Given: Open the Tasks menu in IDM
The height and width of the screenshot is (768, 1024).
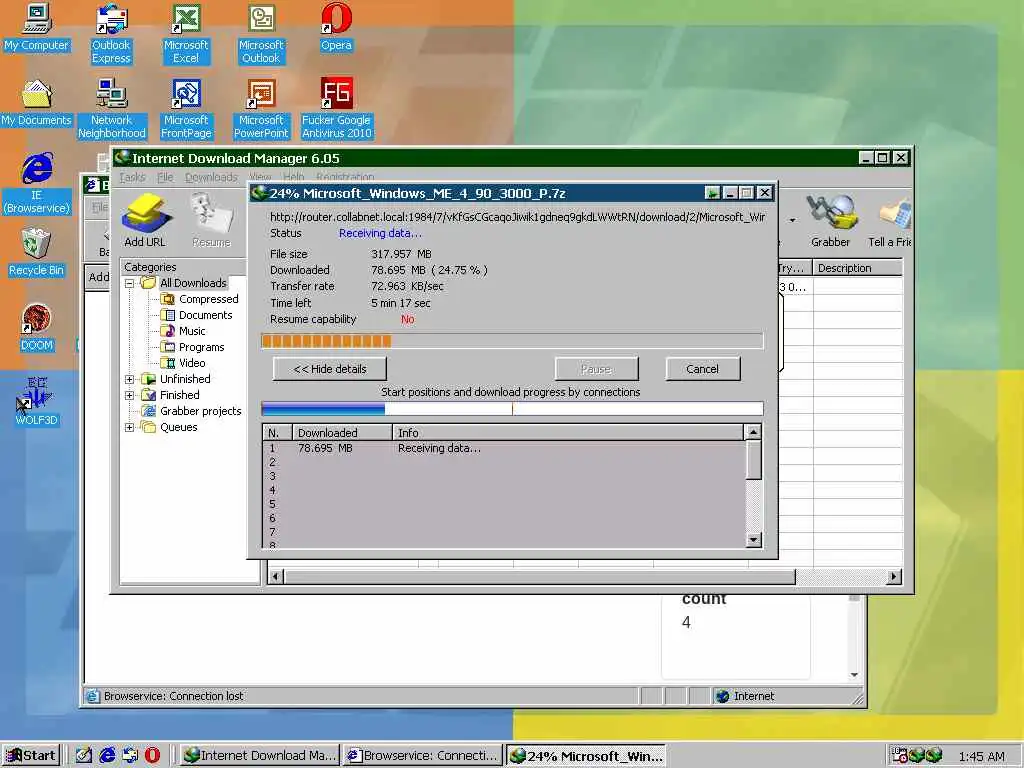Looking at the screenshot, I should click(x=133, y=177).
